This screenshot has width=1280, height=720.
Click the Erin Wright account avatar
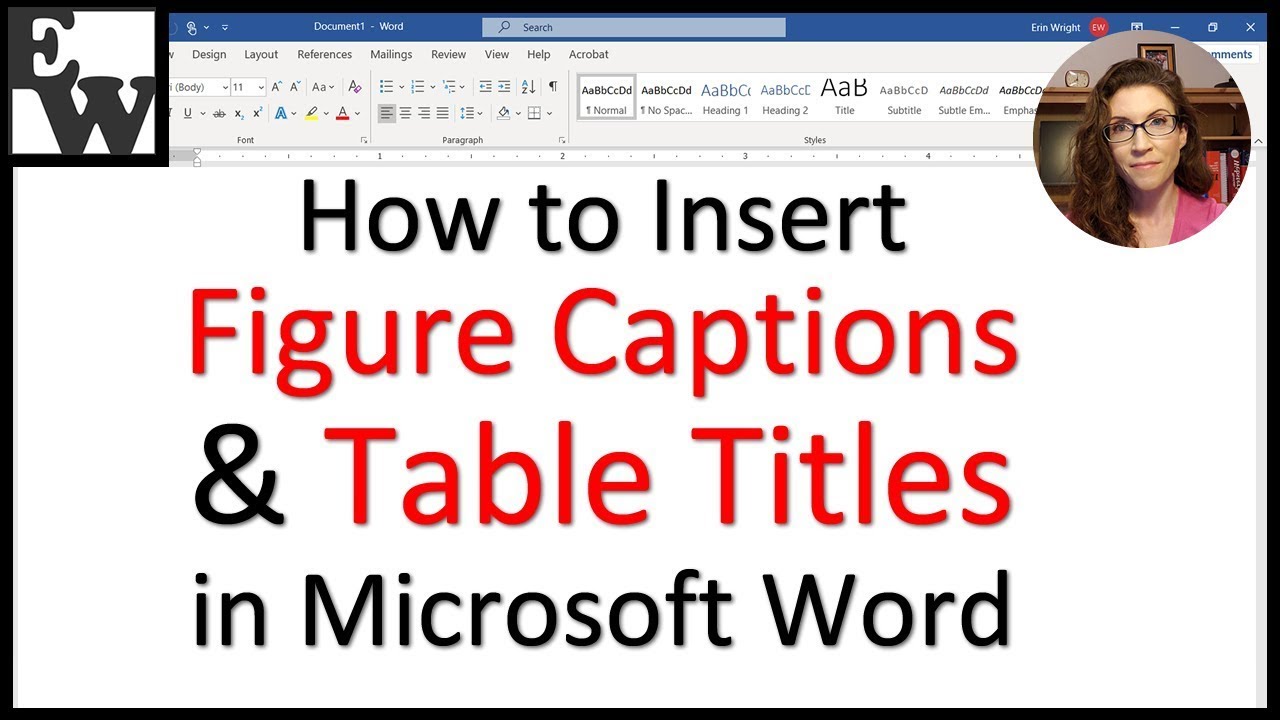[1099, 27]
